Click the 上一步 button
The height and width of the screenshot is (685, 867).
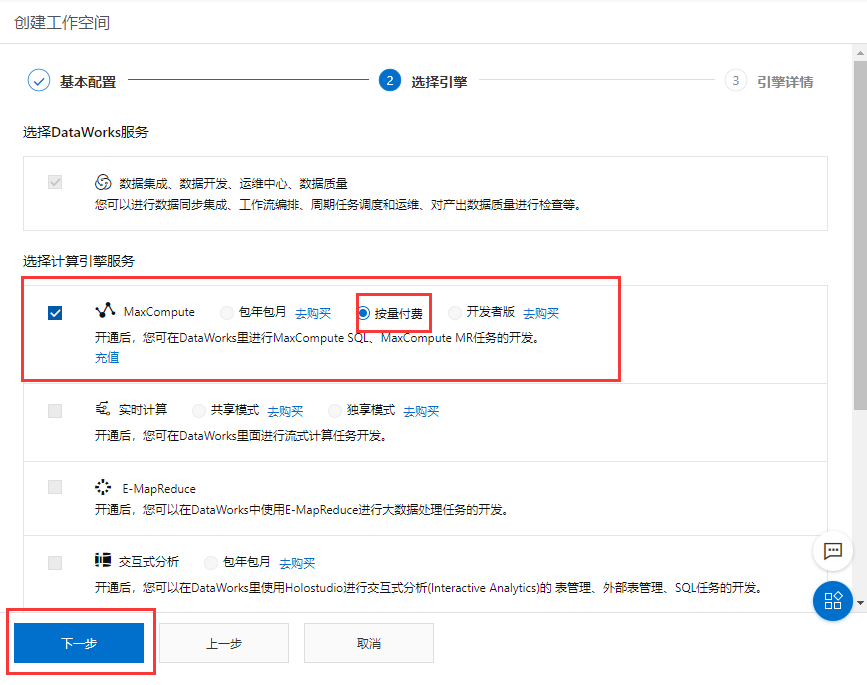tap(224, 643)
